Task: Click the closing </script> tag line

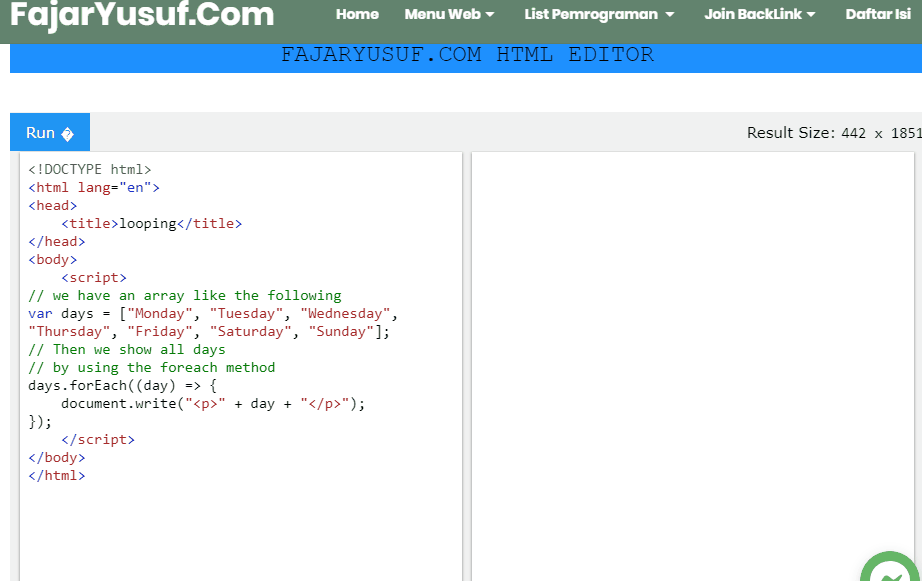Action: click(x=98, y=439)
